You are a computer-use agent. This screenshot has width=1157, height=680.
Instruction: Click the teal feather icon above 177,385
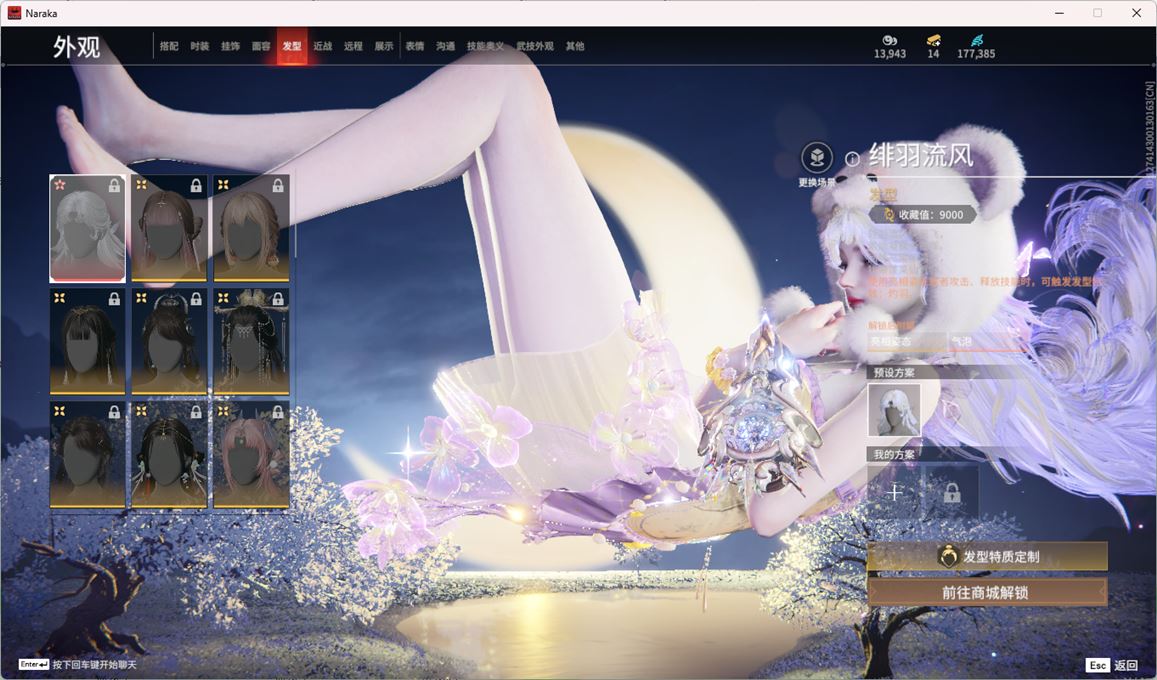pos(976,41)
